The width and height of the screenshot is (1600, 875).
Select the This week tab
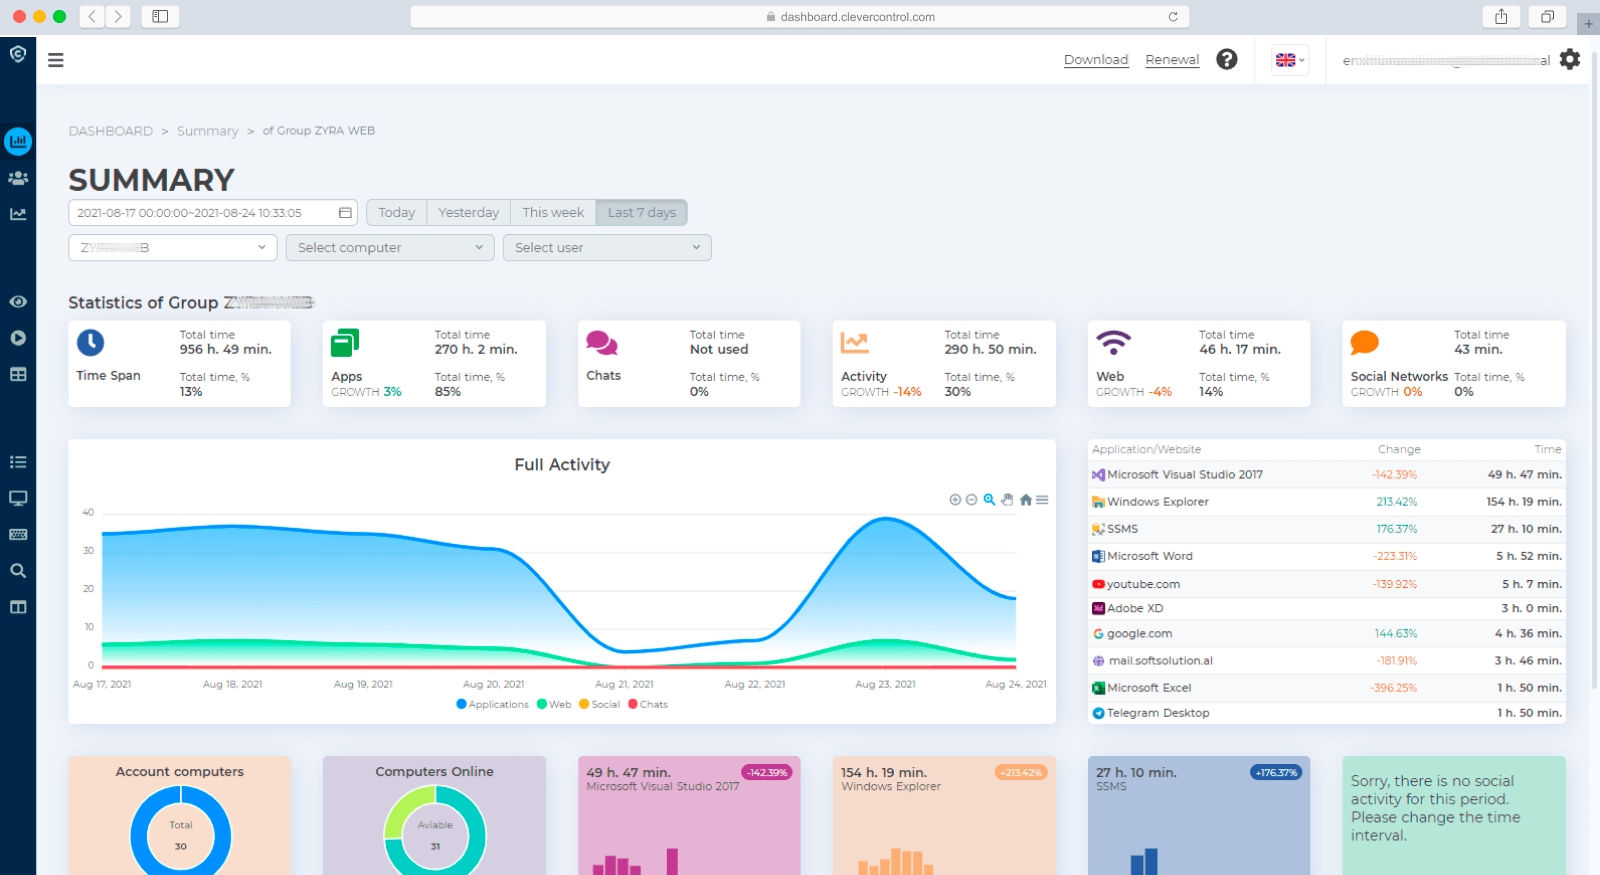[x=553, y=212]
